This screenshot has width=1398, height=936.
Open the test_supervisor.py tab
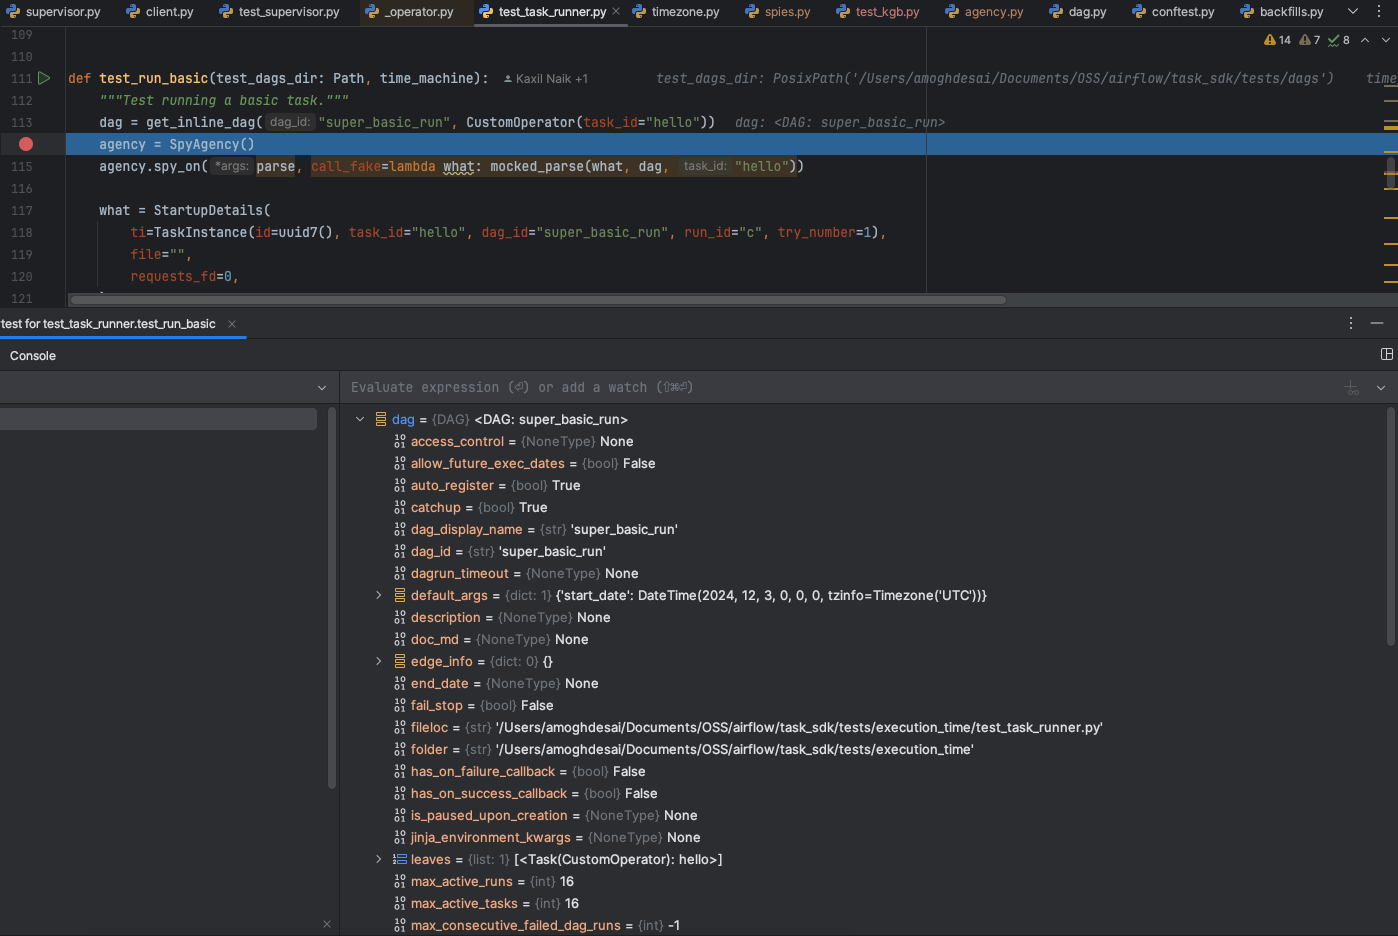click(280, 12)
